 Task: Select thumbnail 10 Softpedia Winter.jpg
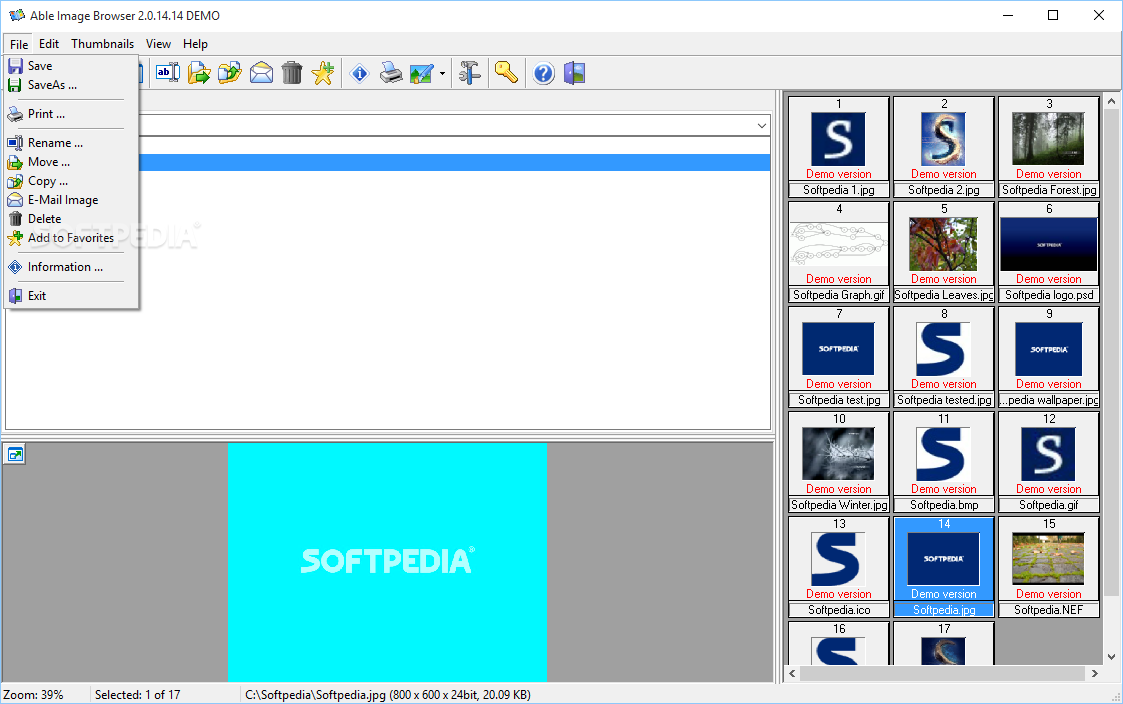pyautogui.click(x=839, y=462)
